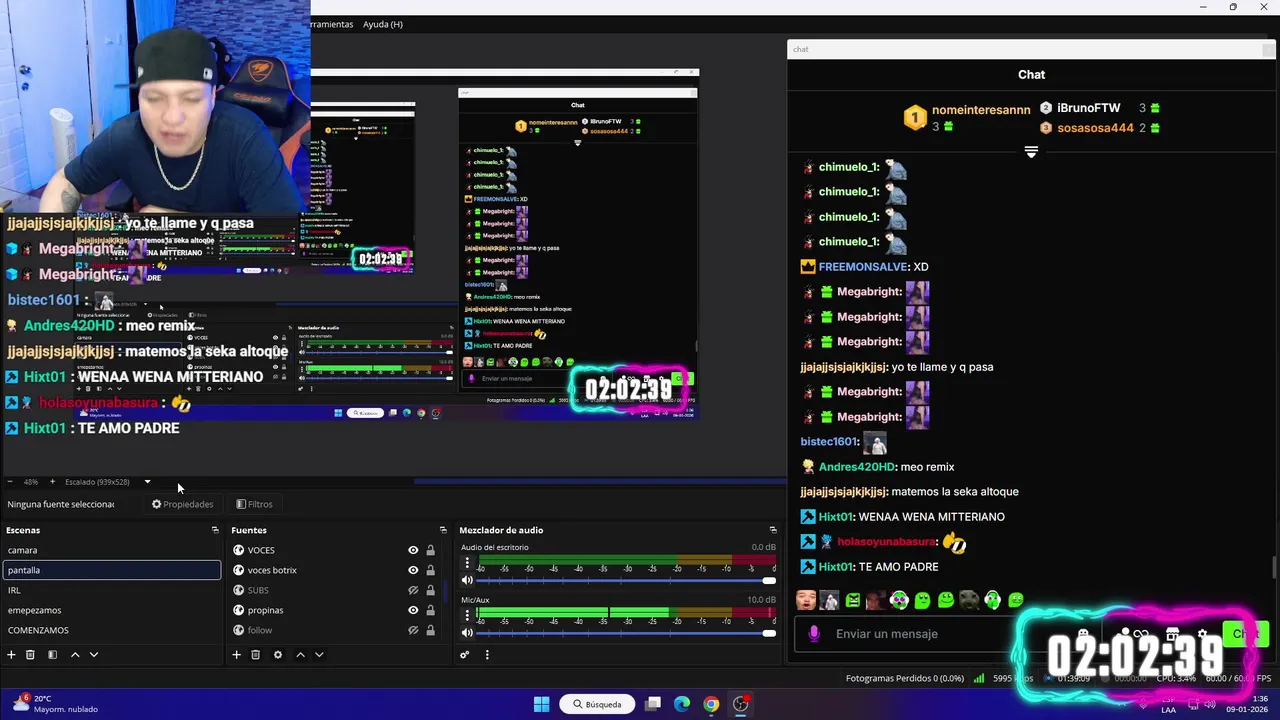Show the SUBS source with its eye icon

[x=413, y=590]
